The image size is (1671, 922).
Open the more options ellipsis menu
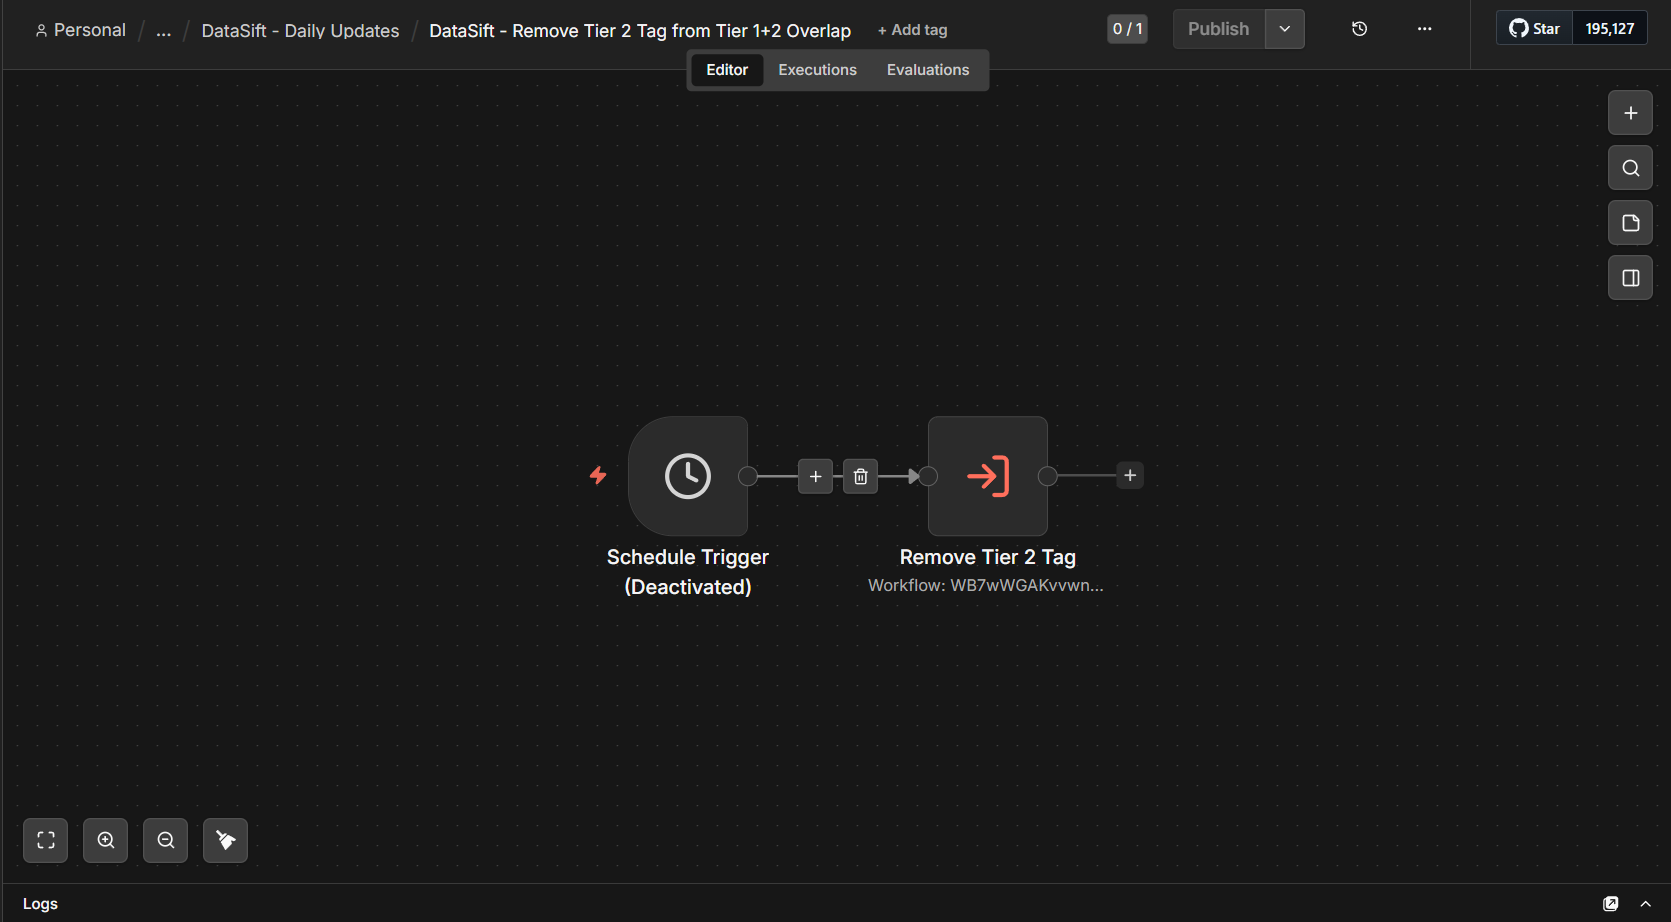point(1424,29)
